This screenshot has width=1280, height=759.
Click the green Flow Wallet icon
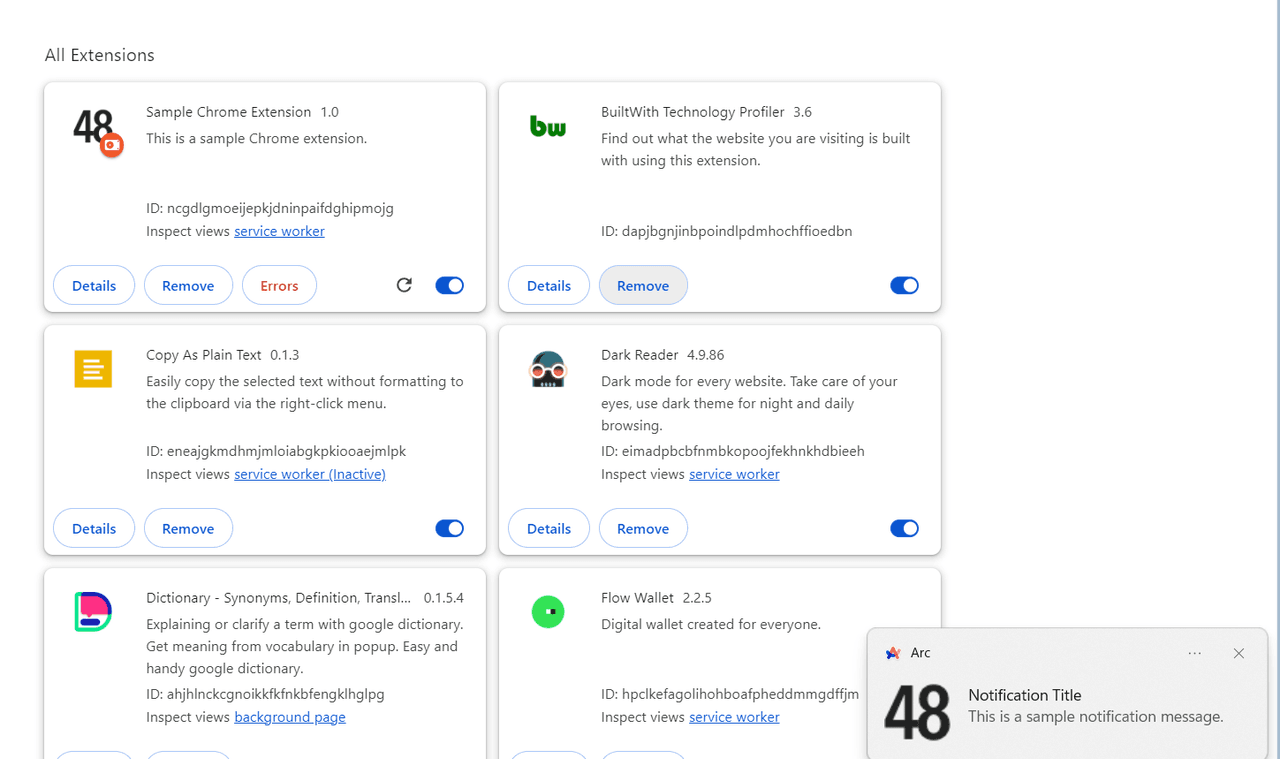548,612
